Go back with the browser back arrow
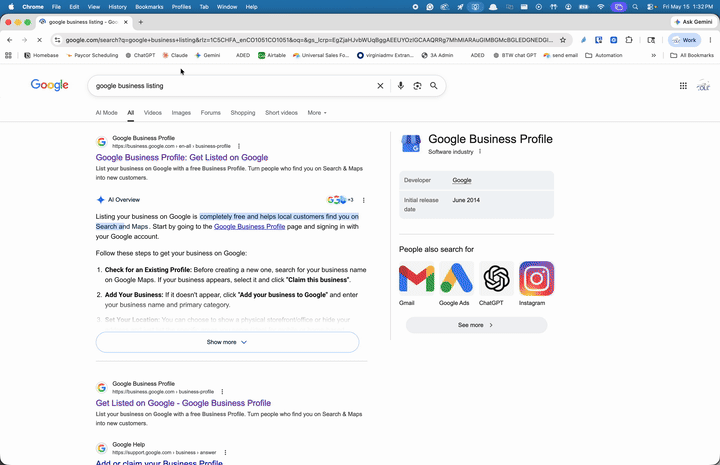The width and height of the screenshot is (720, 465). point(10,40)
